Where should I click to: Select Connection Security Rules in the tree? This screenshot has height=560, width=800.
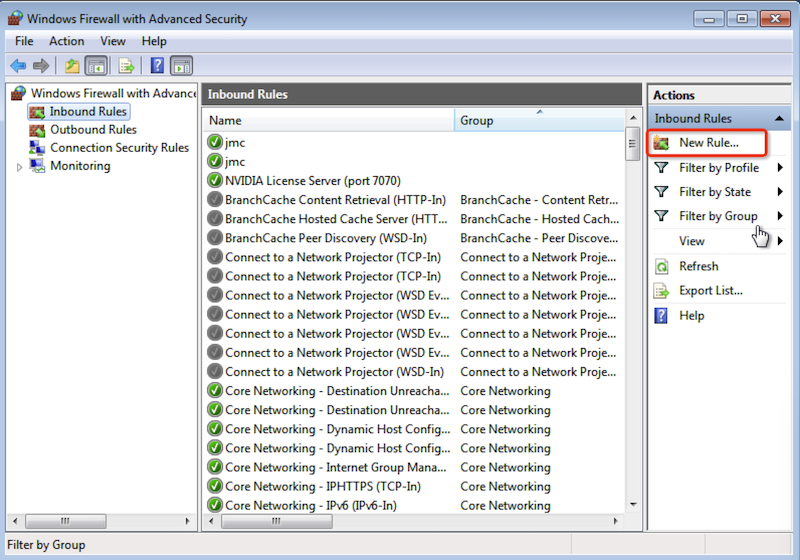pyautogui.click(x=119, y=147)
